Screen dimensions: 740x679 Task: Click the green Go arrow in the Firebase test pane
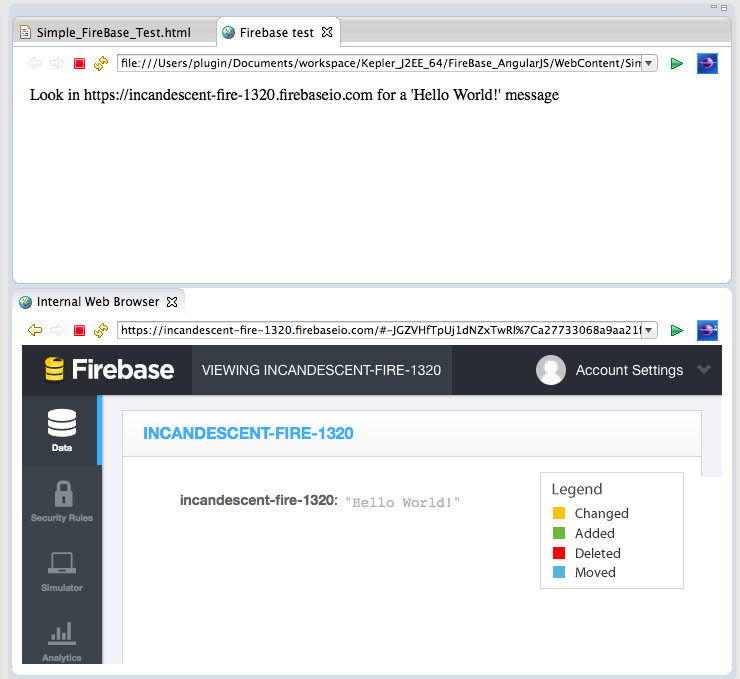677,64
